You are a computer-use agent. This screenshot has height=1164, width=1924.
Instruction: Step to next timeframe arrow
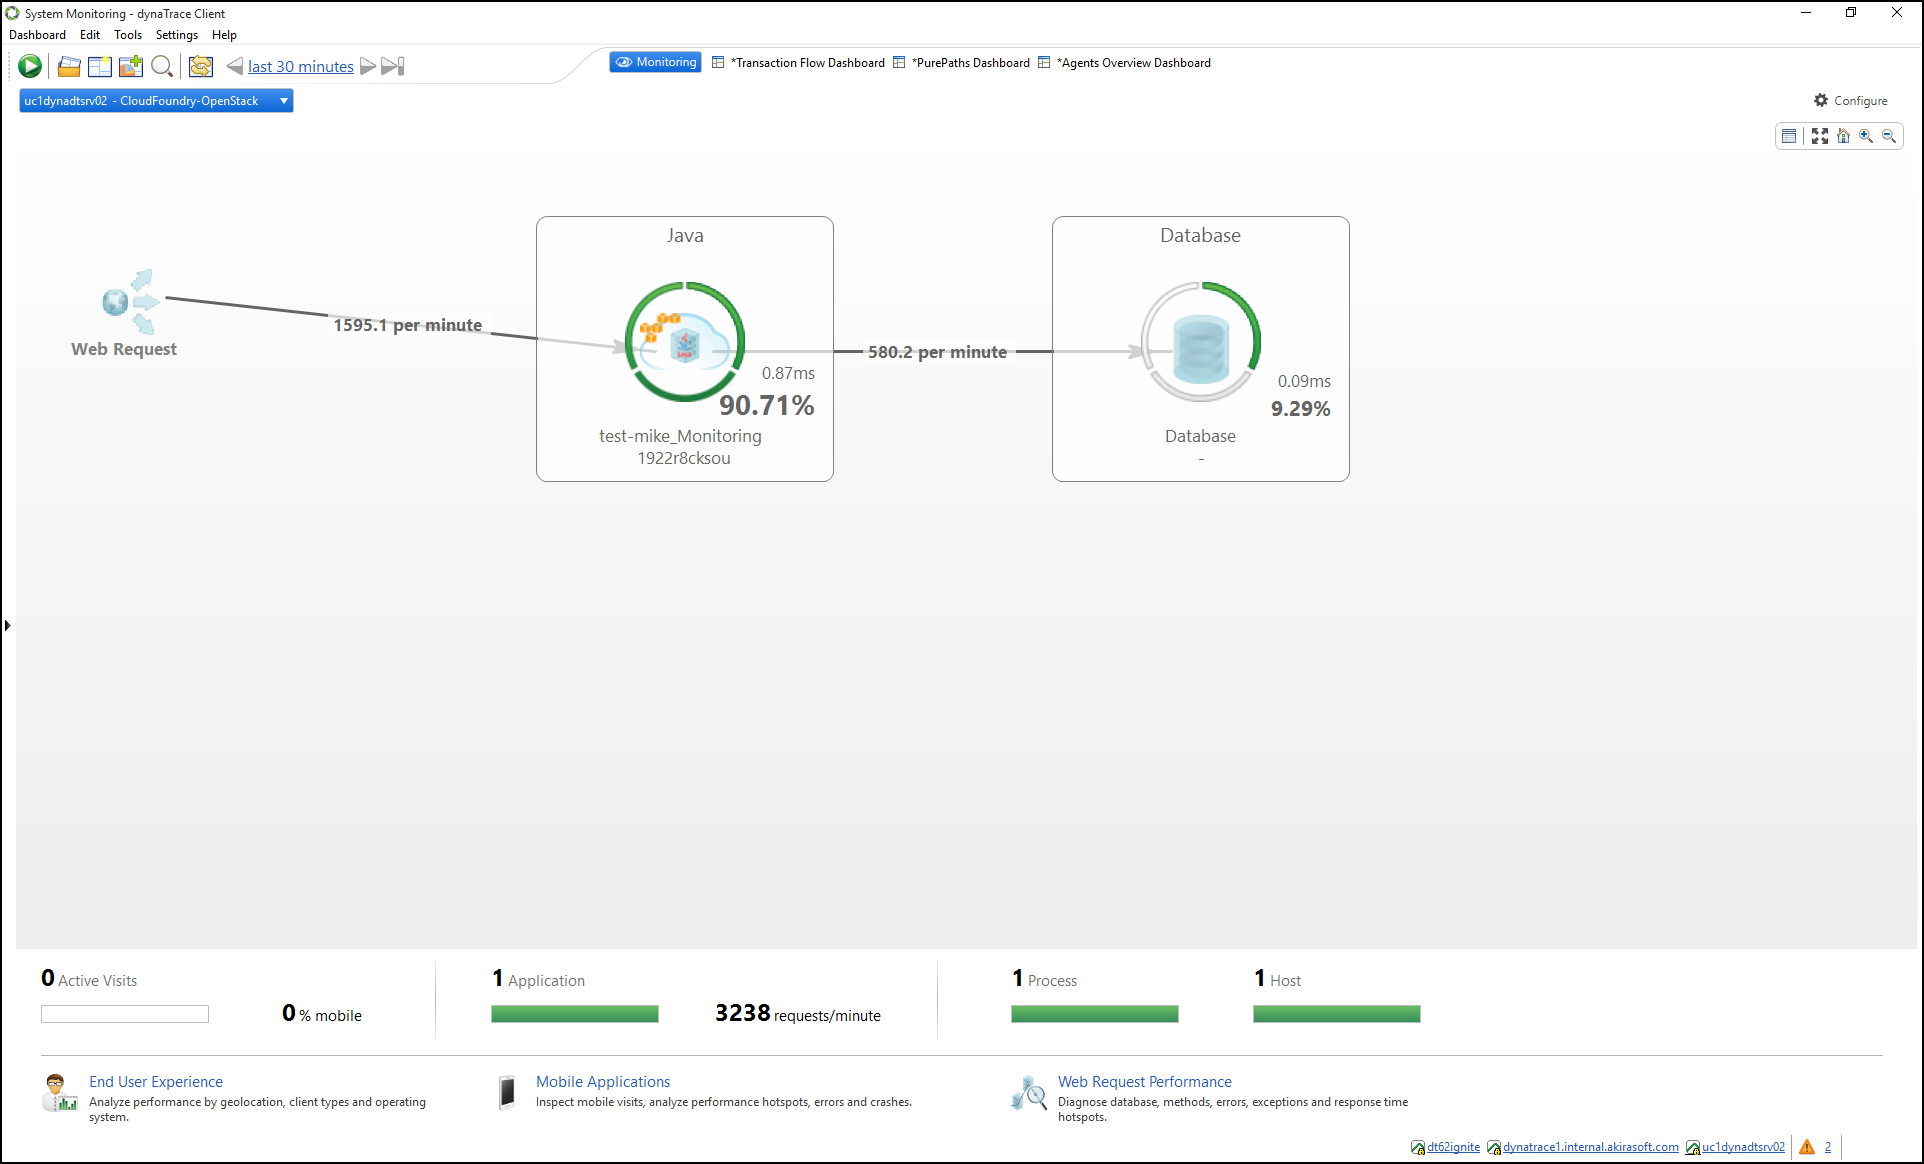pyautogui.click(x=368, y=66)
